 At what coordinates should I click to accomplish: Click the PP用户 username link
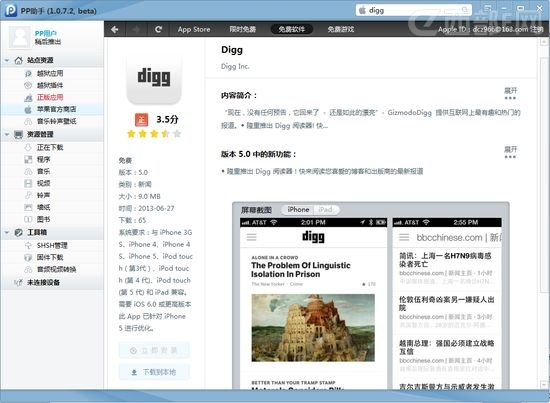coord(46,33)
